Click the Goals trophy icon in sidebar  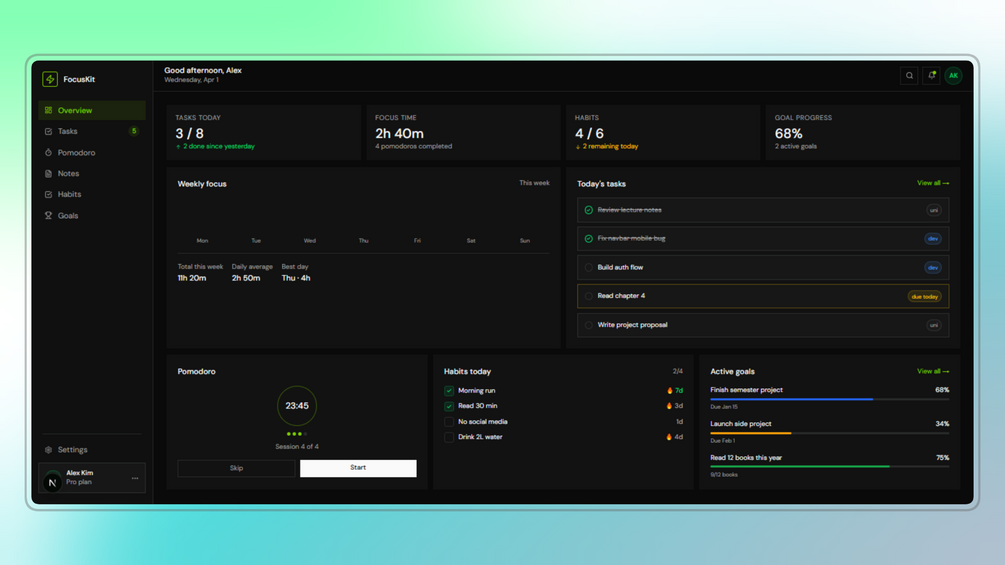coord(49,215)
